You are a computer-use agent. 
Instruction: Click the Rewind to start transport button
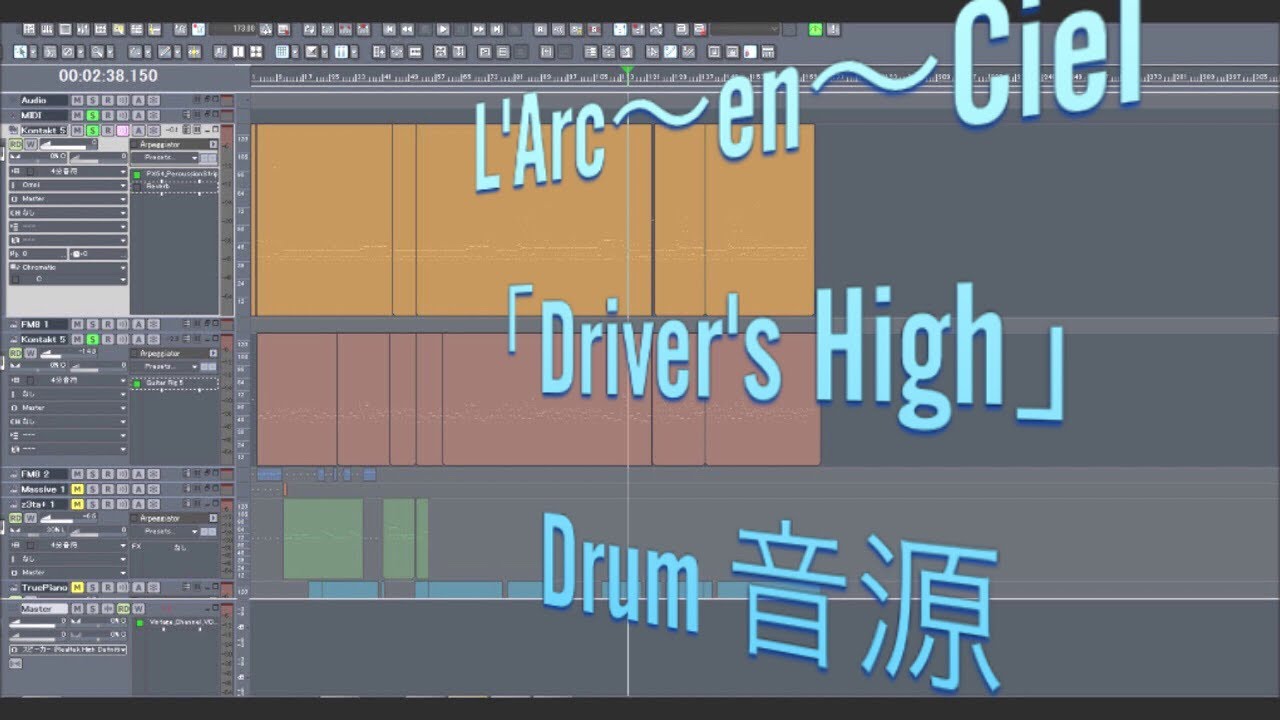click(389, 30)
